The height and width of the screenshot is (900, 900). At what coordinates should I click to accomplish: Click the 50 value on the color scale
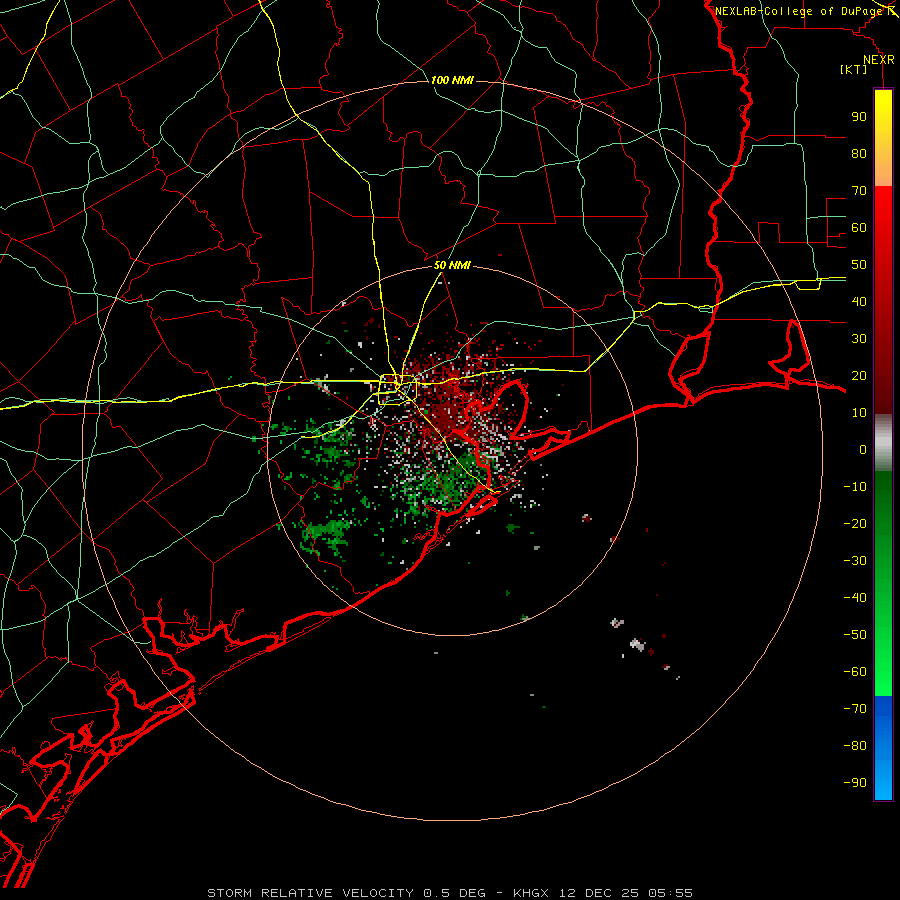859,265
